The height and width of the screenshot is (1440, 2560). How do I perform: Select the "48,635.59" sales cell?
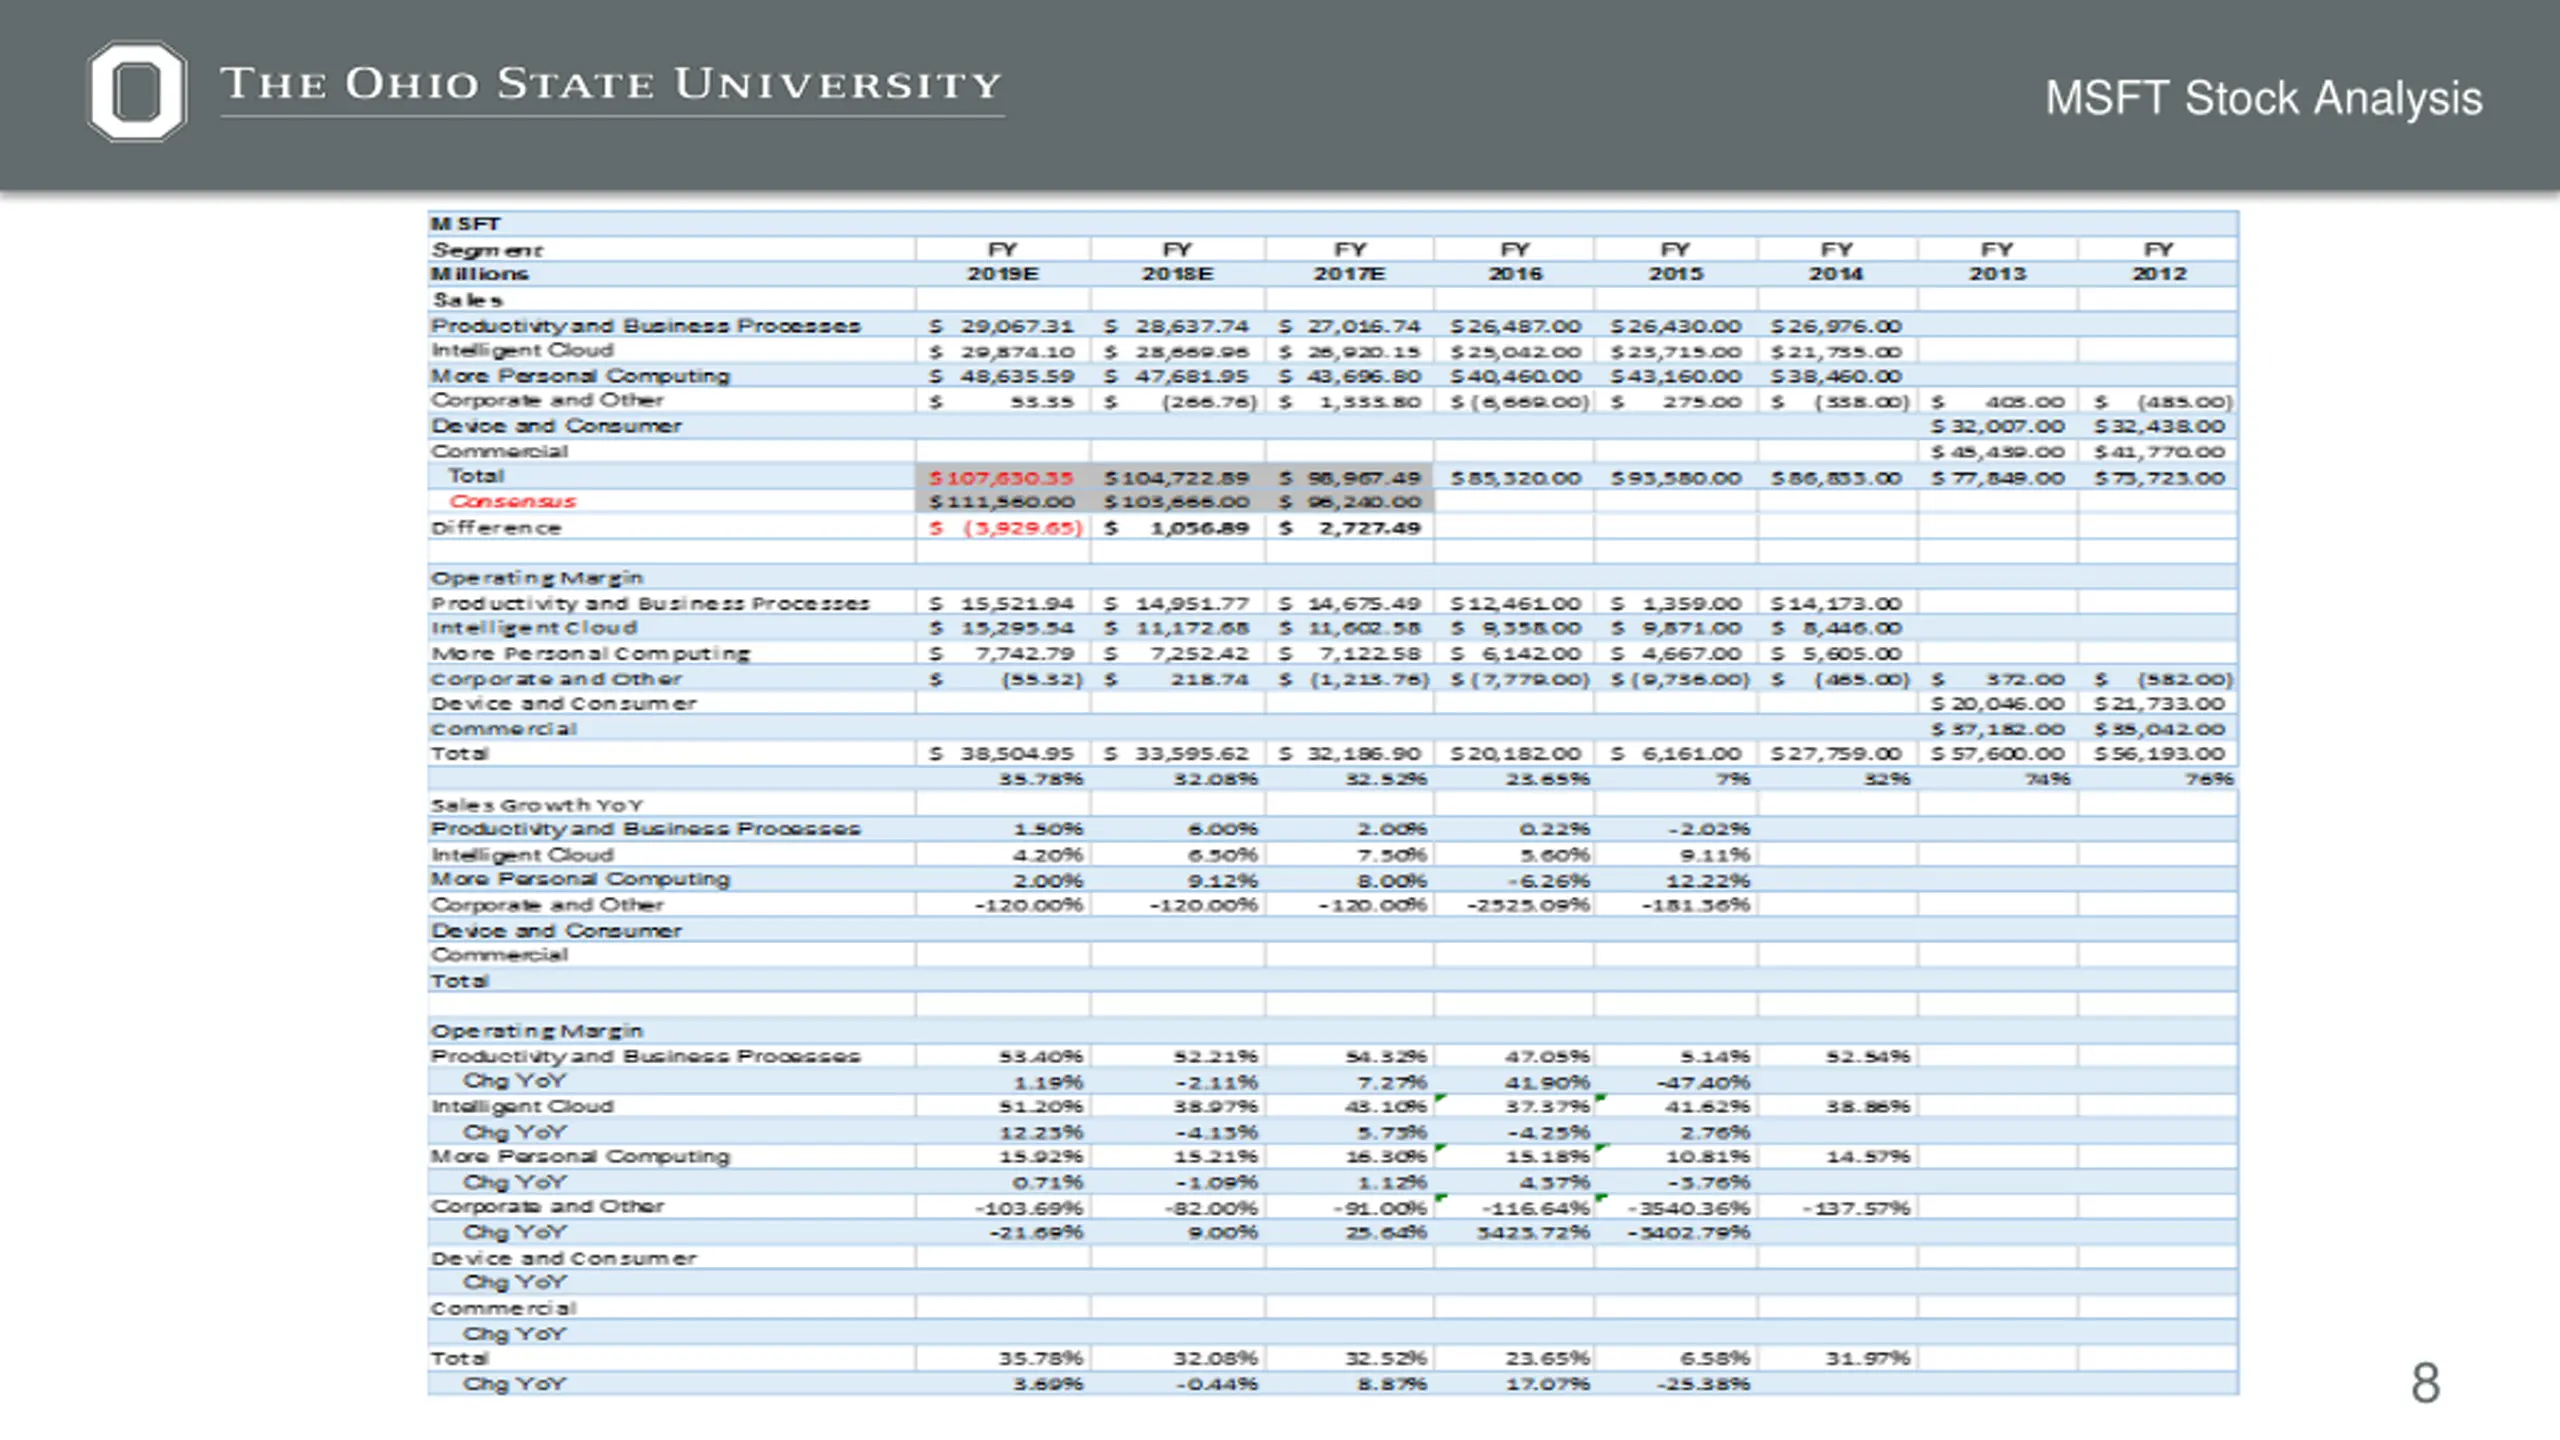point(1017,376)
